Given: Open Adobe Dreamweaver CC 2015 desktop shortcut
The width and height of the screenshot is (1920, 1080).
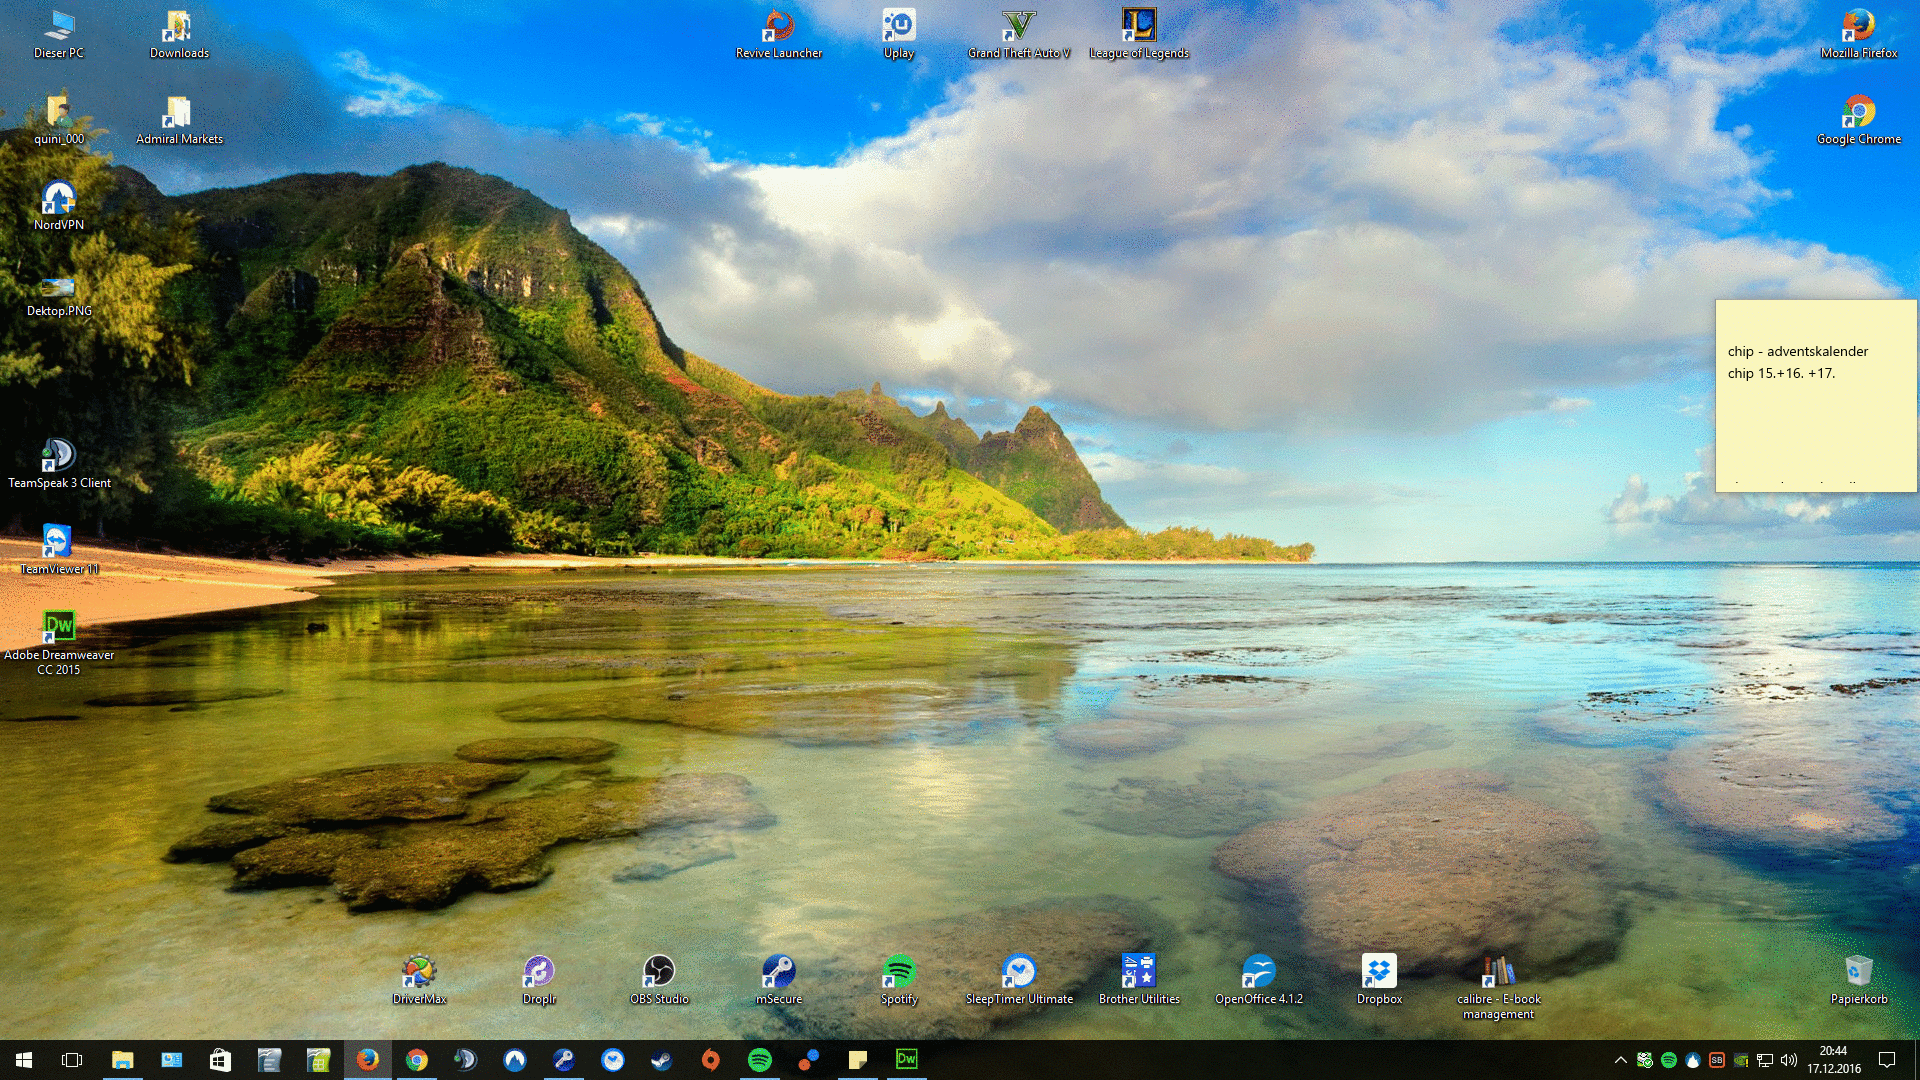Looking at the screenshot, I should tap(59, 643).
